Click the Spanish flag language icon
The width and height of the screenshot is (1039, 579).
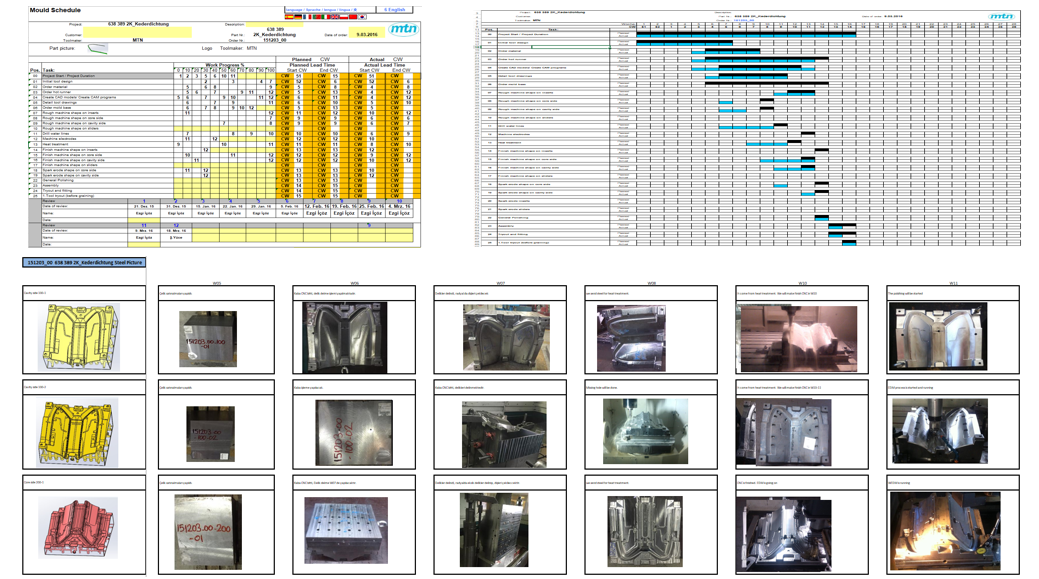pyautogui.click(x=289, y=17)
